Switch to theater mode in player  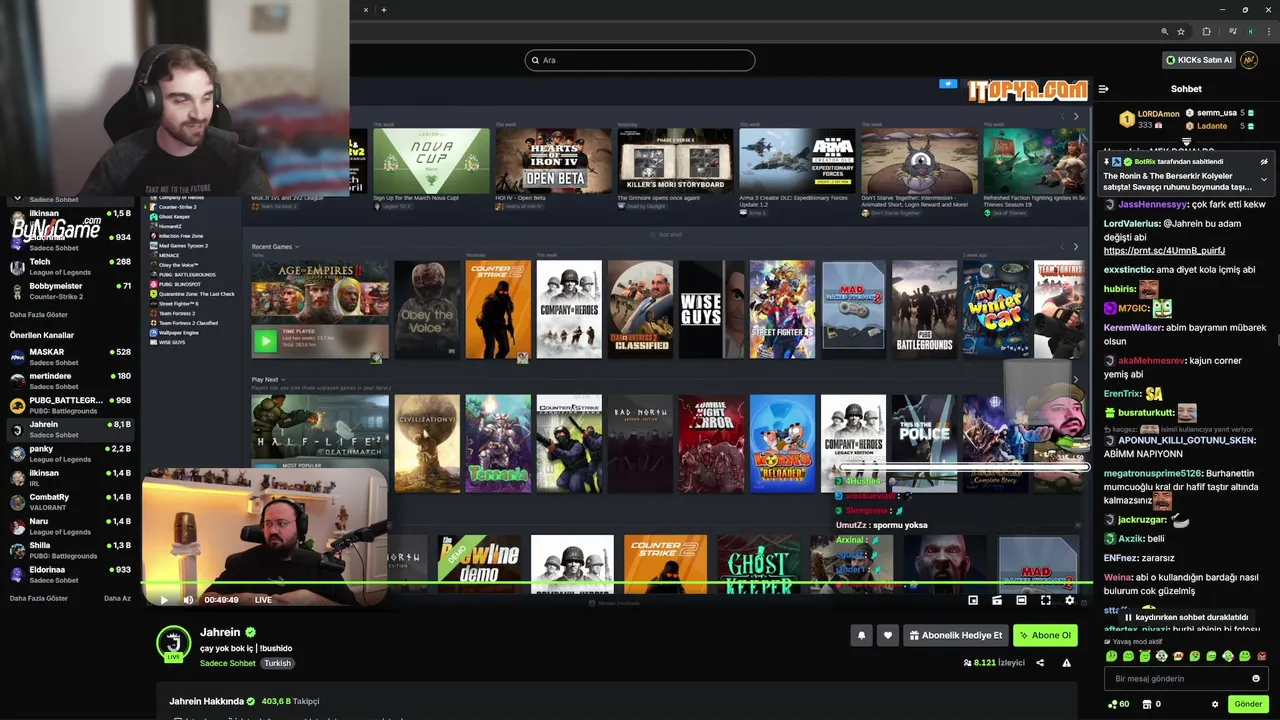(x=1021, y=600)
